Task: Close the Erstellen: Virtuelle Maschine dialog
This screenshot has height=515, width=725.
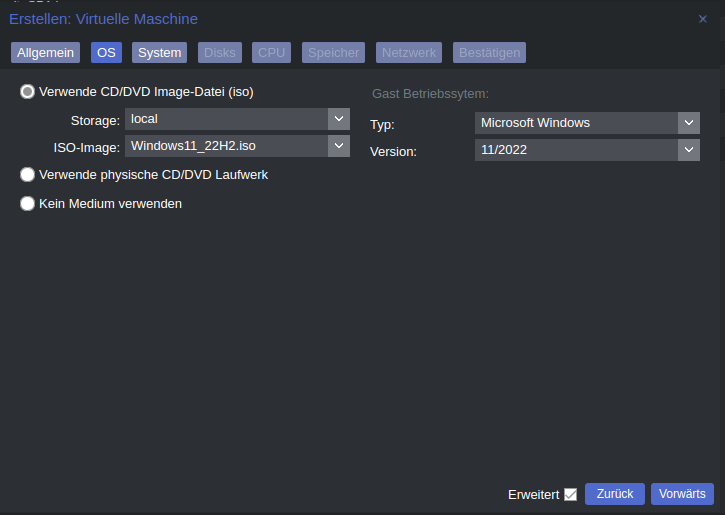Action: pos(702,19)
